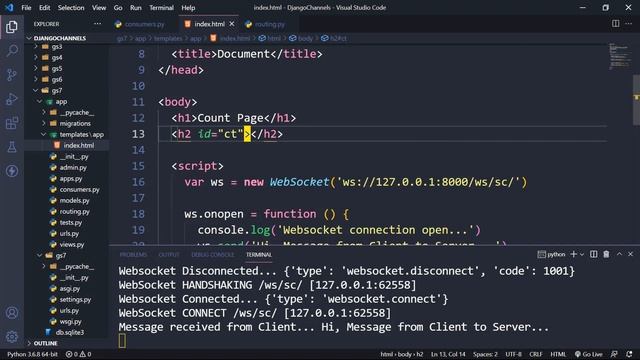
Task: Split the terminal panel
Action: tap(593, 254)
